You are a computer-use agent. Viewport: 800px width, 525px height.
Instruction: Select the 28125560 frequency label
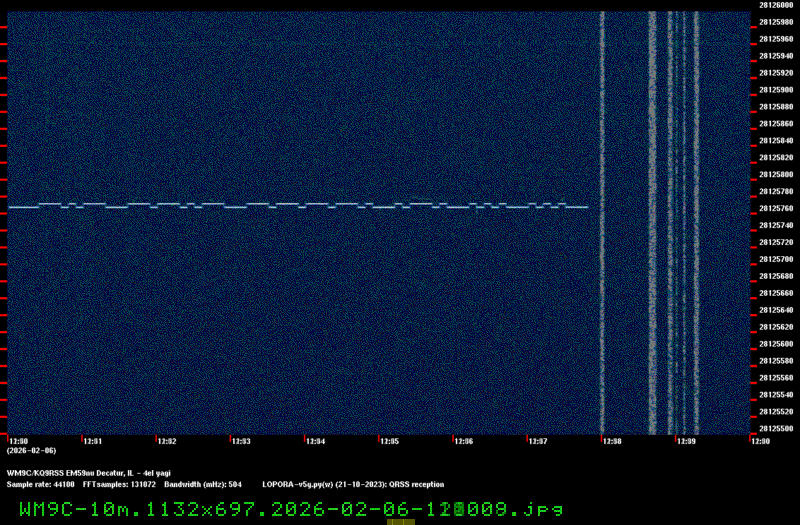tap(776, 378)
